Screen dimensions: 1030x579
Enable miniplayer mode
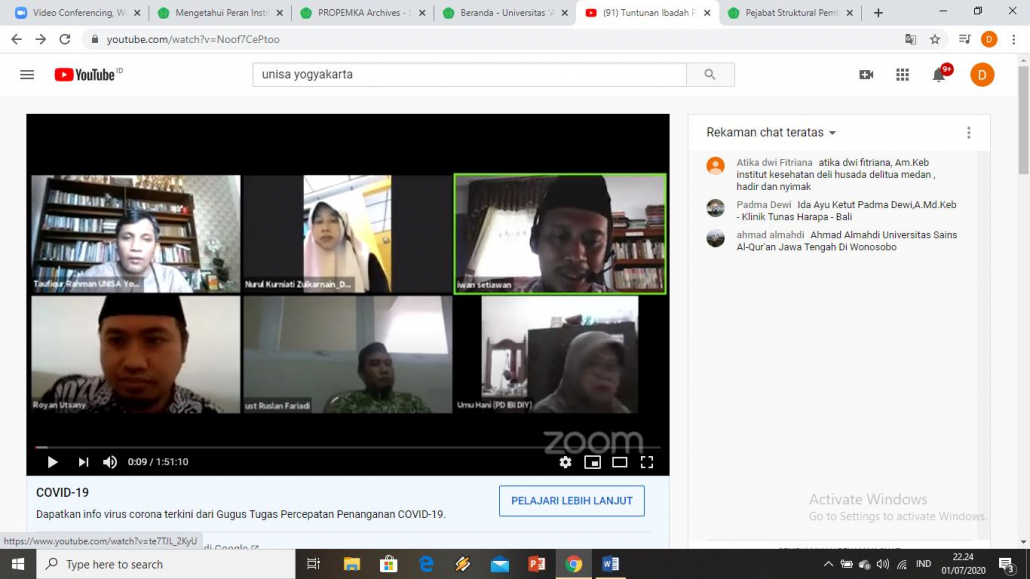coord(592,462)
